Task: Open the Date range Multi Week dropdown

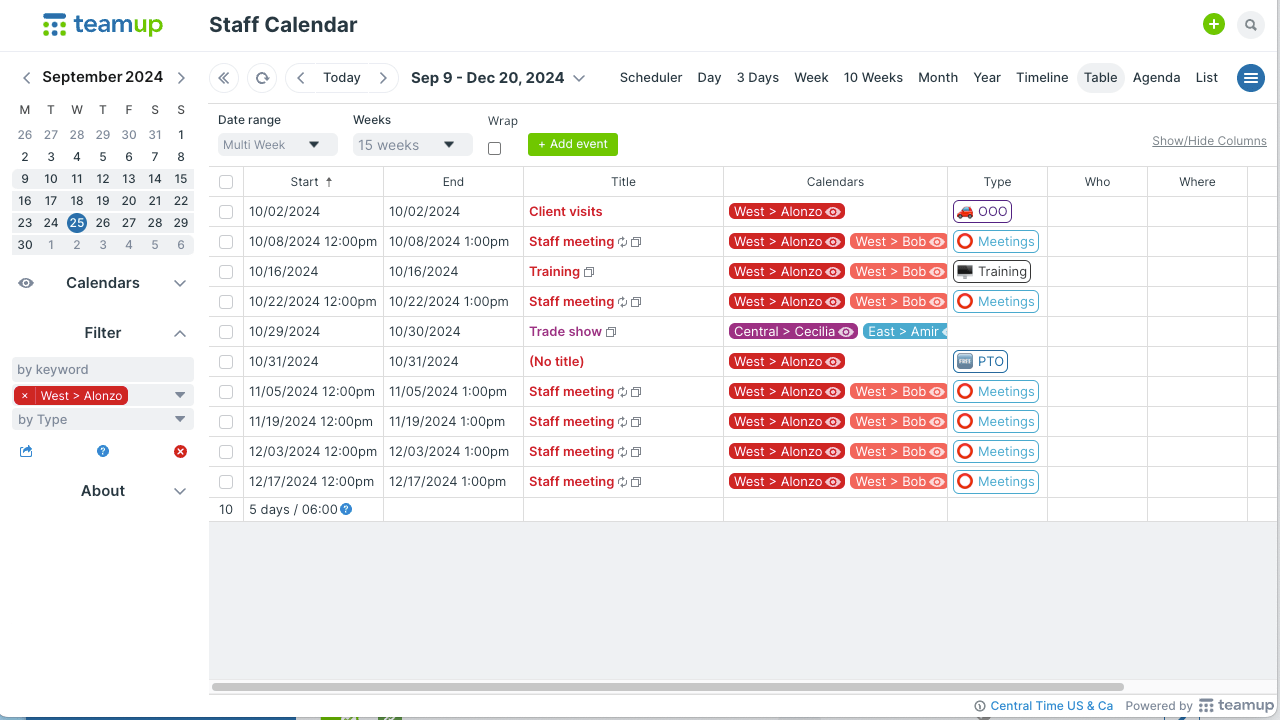Action: pyautogui.click(x=278, y=145)
